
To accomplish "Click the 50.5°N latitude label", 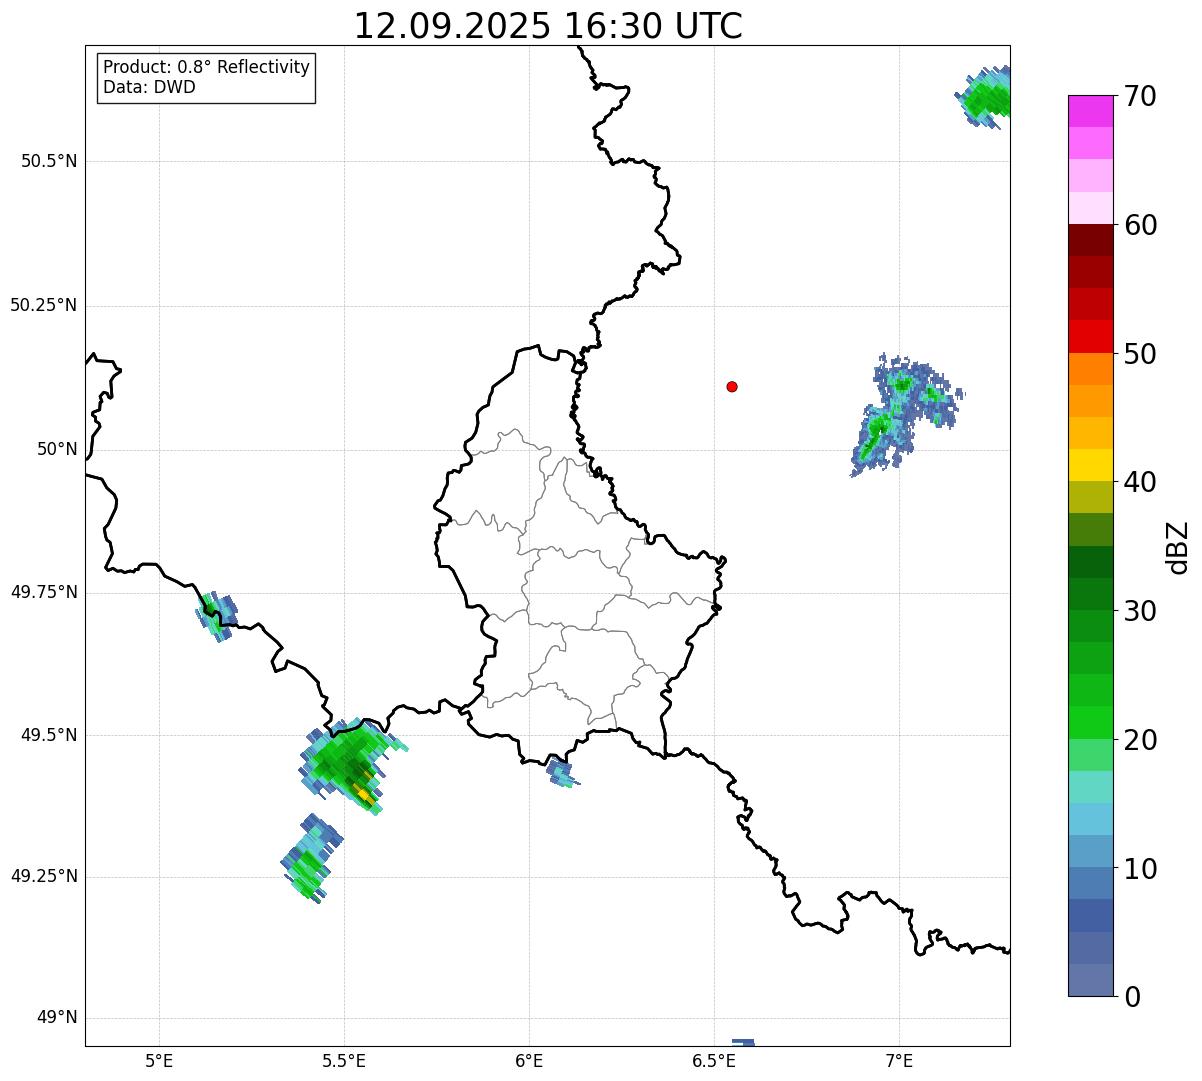I will pos(48,161).
